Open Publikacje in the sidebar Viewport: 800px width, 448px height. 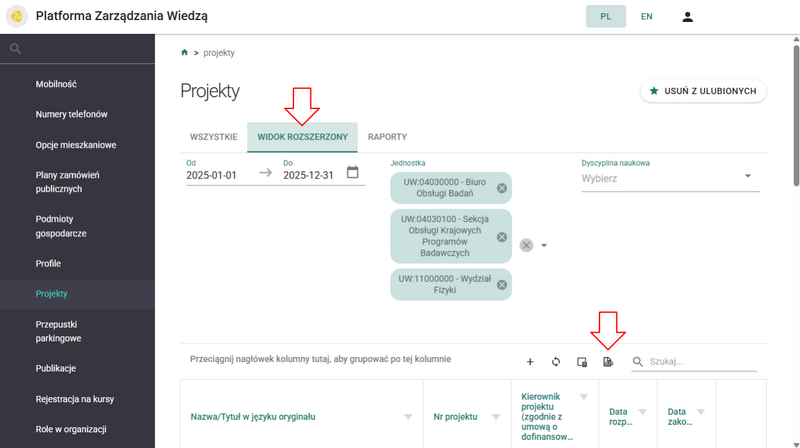(x=56, y=368)
